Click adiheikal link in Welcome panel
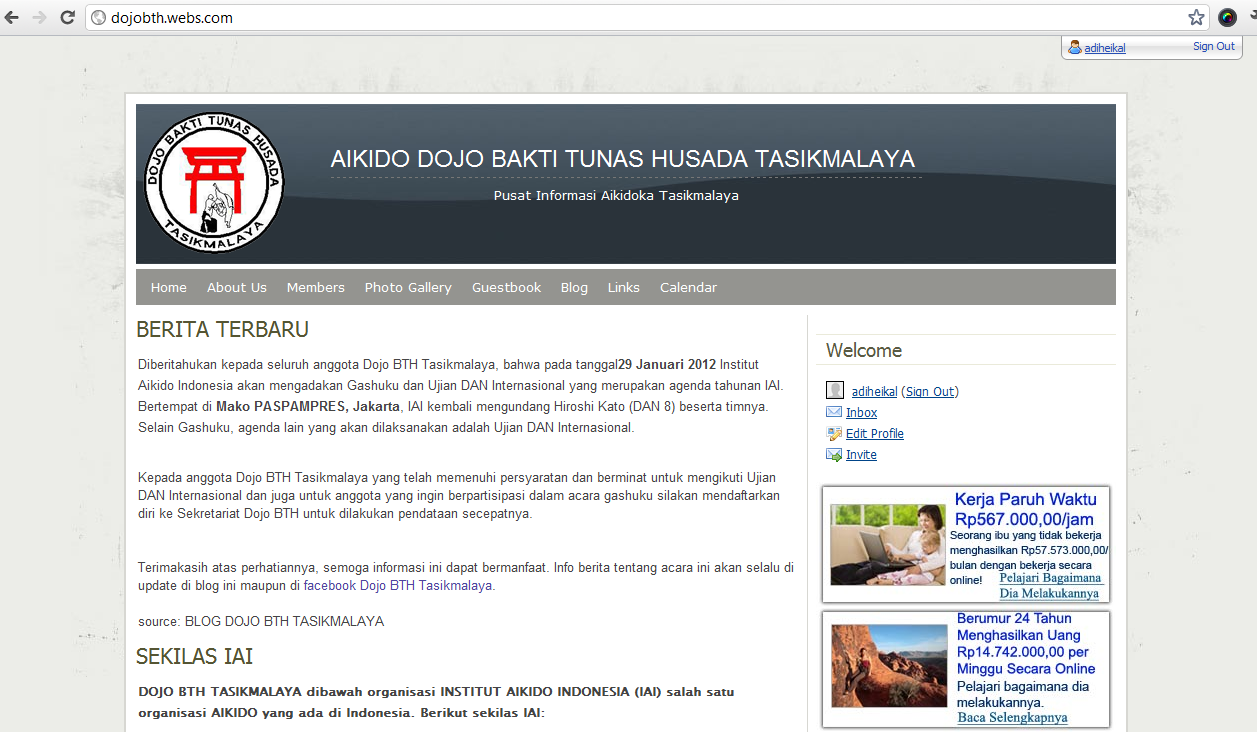The height and width of the screenshot is (732, 1257). tap(875, 392)
